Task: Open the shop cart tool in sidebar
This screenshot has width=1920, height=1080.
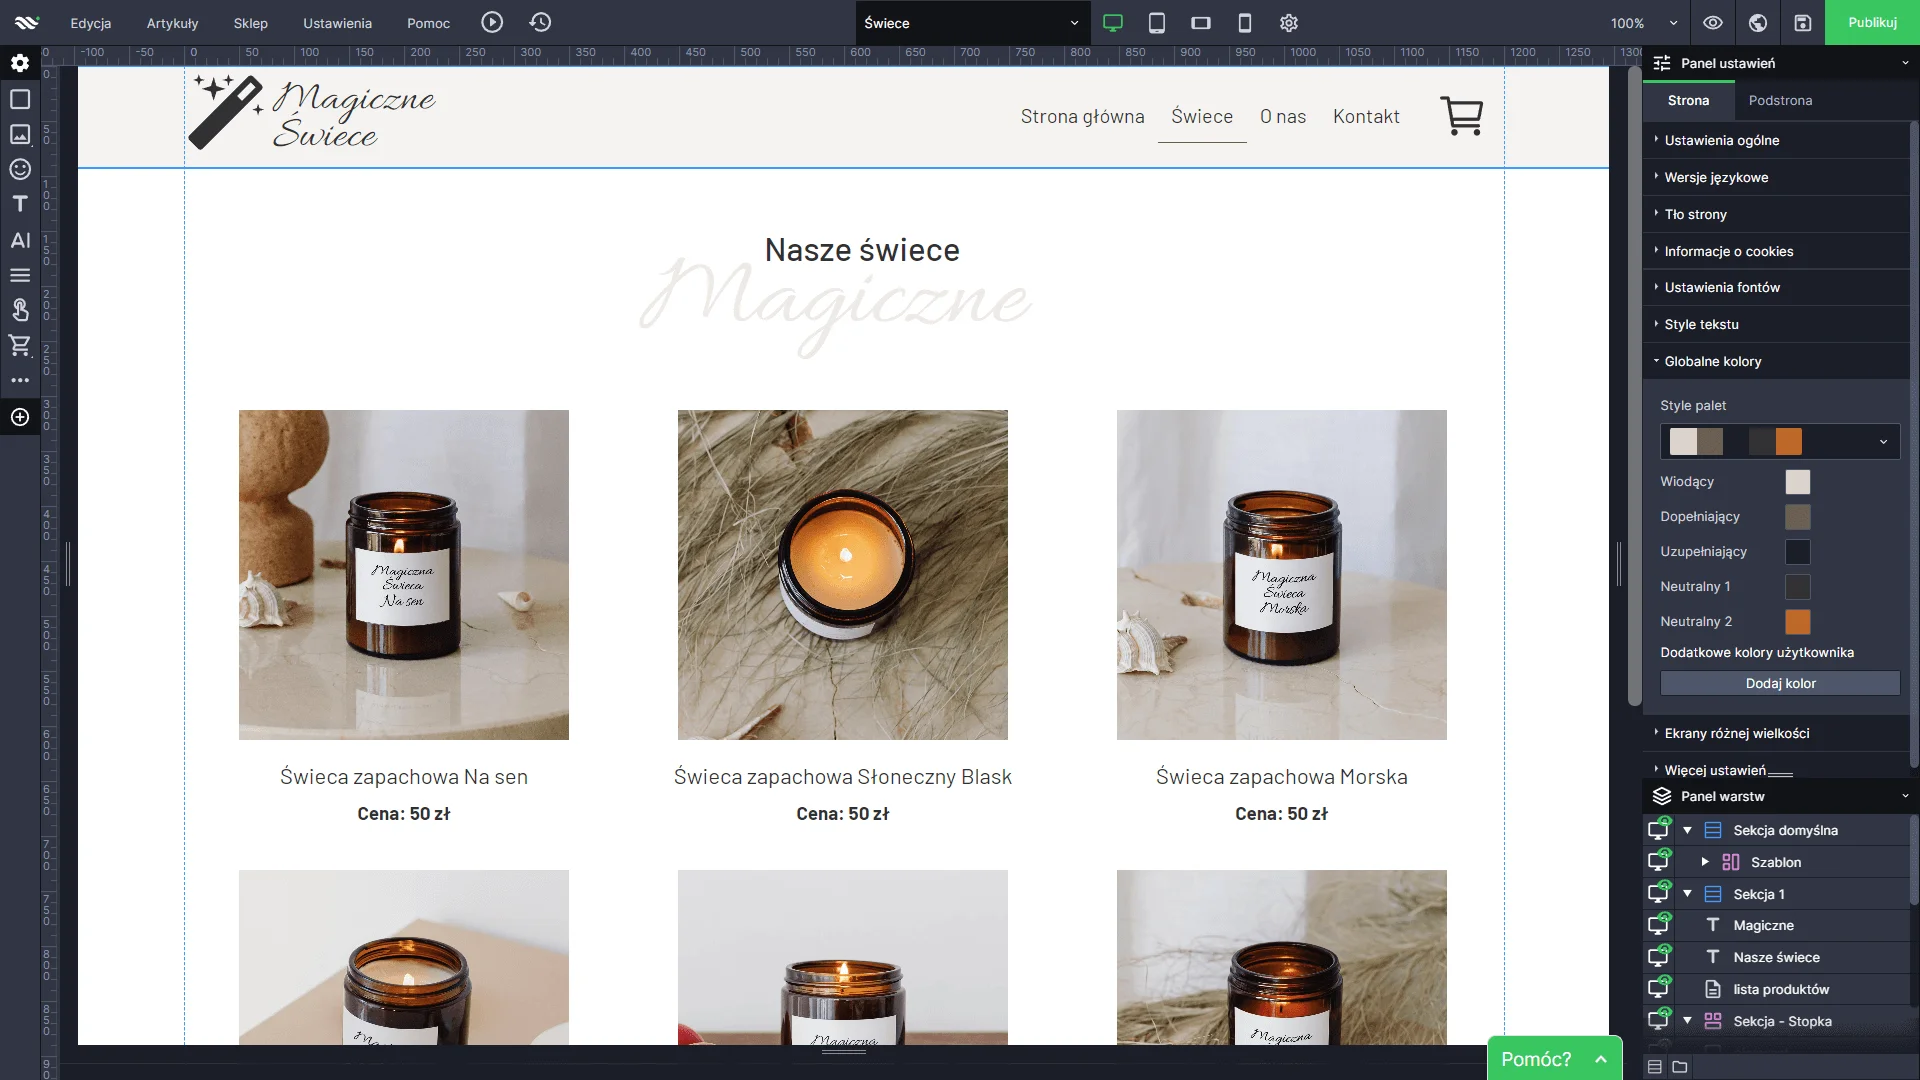Action: click(x=20, y=345)
